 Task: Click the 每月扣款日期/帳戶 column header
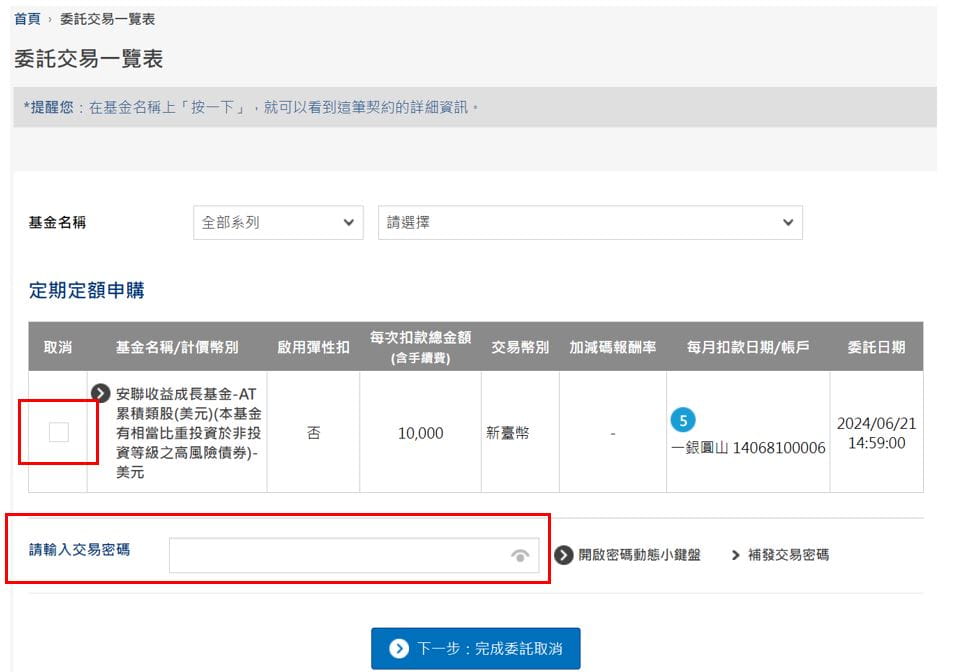click(x=748, y=347)
